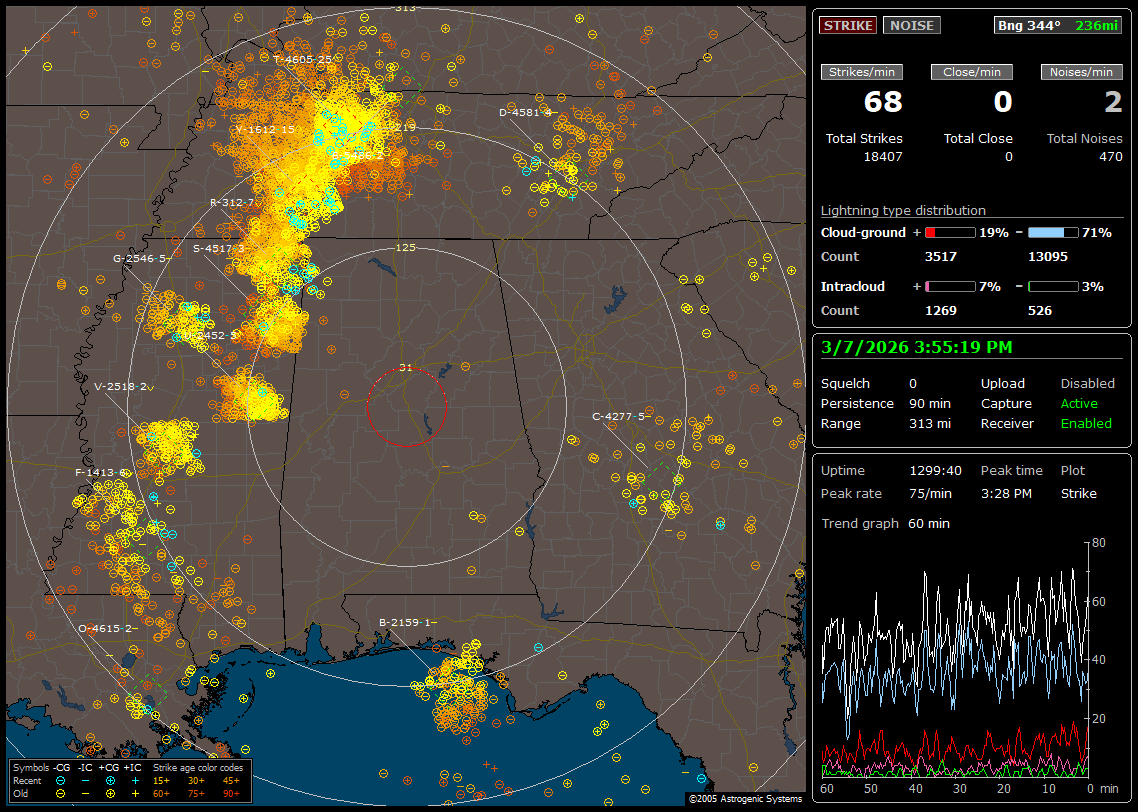Click storm cell label F-1413-6
This screenshot has width=1138, height=812.
101,472
